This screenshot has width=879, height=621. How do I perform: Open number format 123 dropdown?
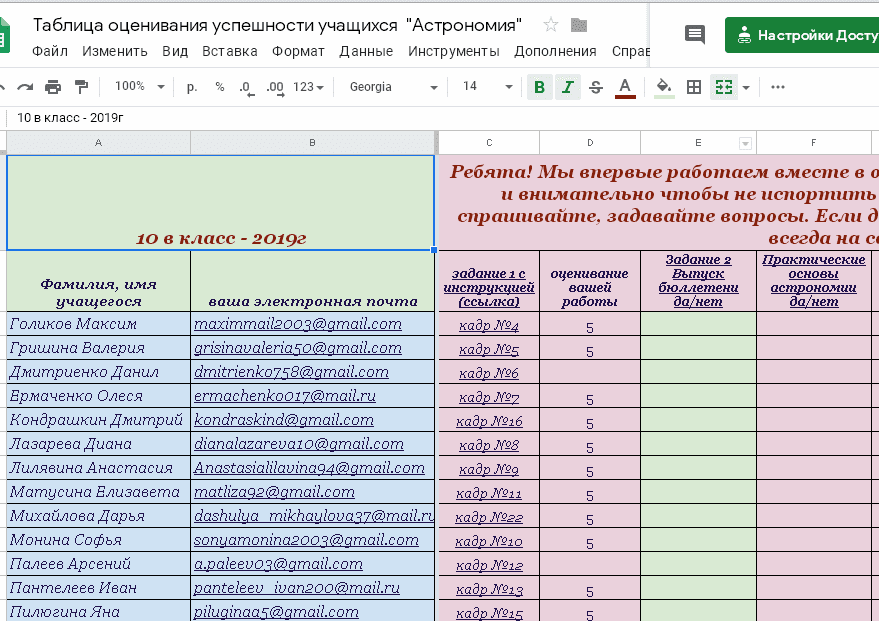click(308, 87)
